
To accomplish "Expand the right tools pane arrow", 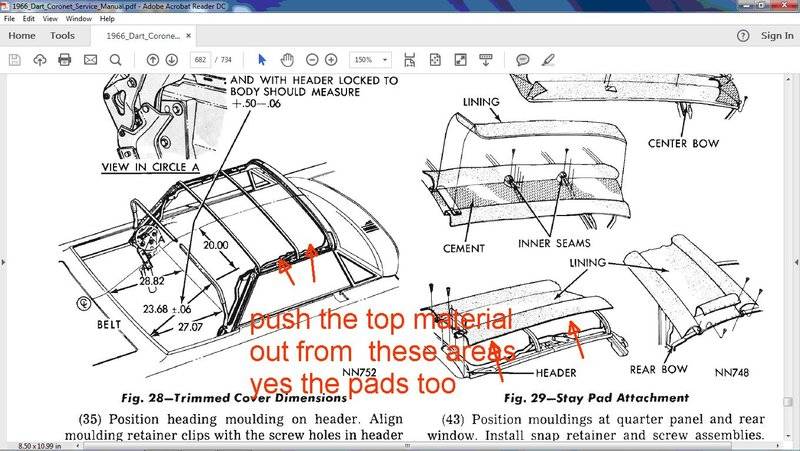I will tap(796, 262).
